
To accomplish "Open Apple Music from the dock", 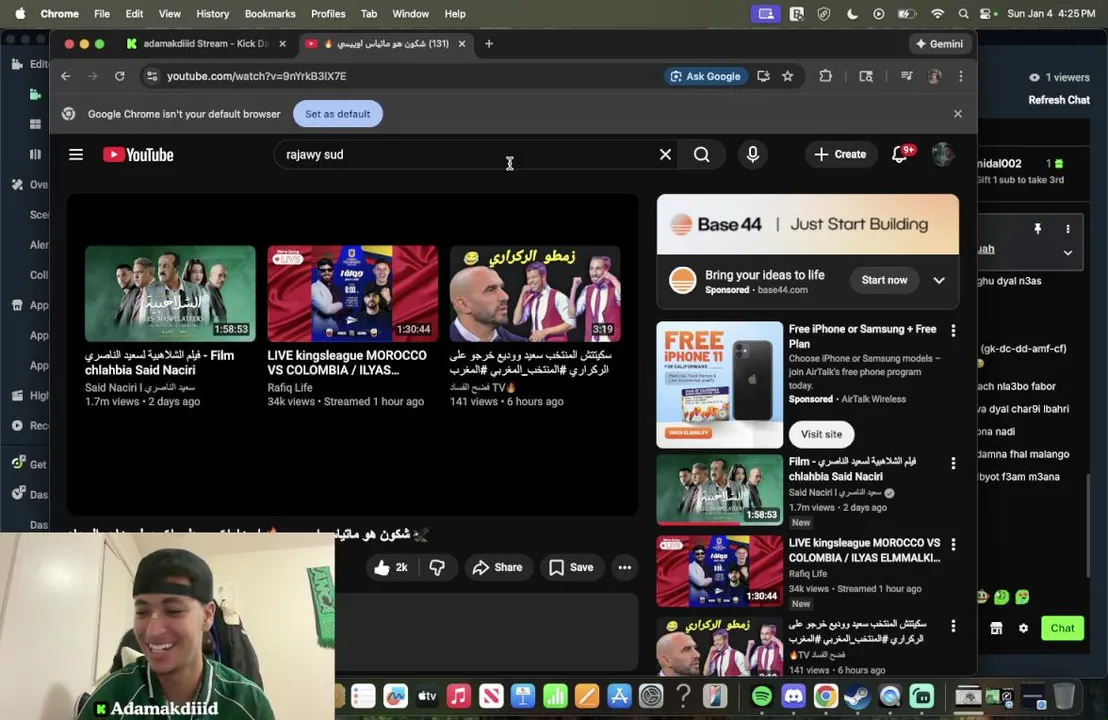I will pyautogui.click(x=459, y=697).
